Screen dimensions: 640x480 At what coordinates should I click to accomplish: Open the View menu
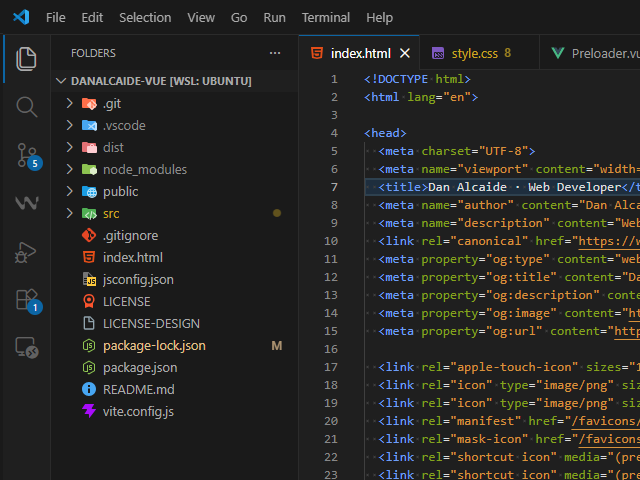[201, 18]
